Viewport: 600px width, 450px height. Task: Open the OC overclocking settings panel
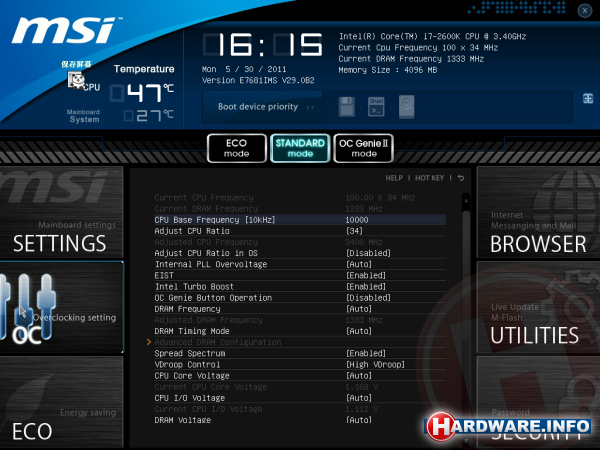coord(62,307)
